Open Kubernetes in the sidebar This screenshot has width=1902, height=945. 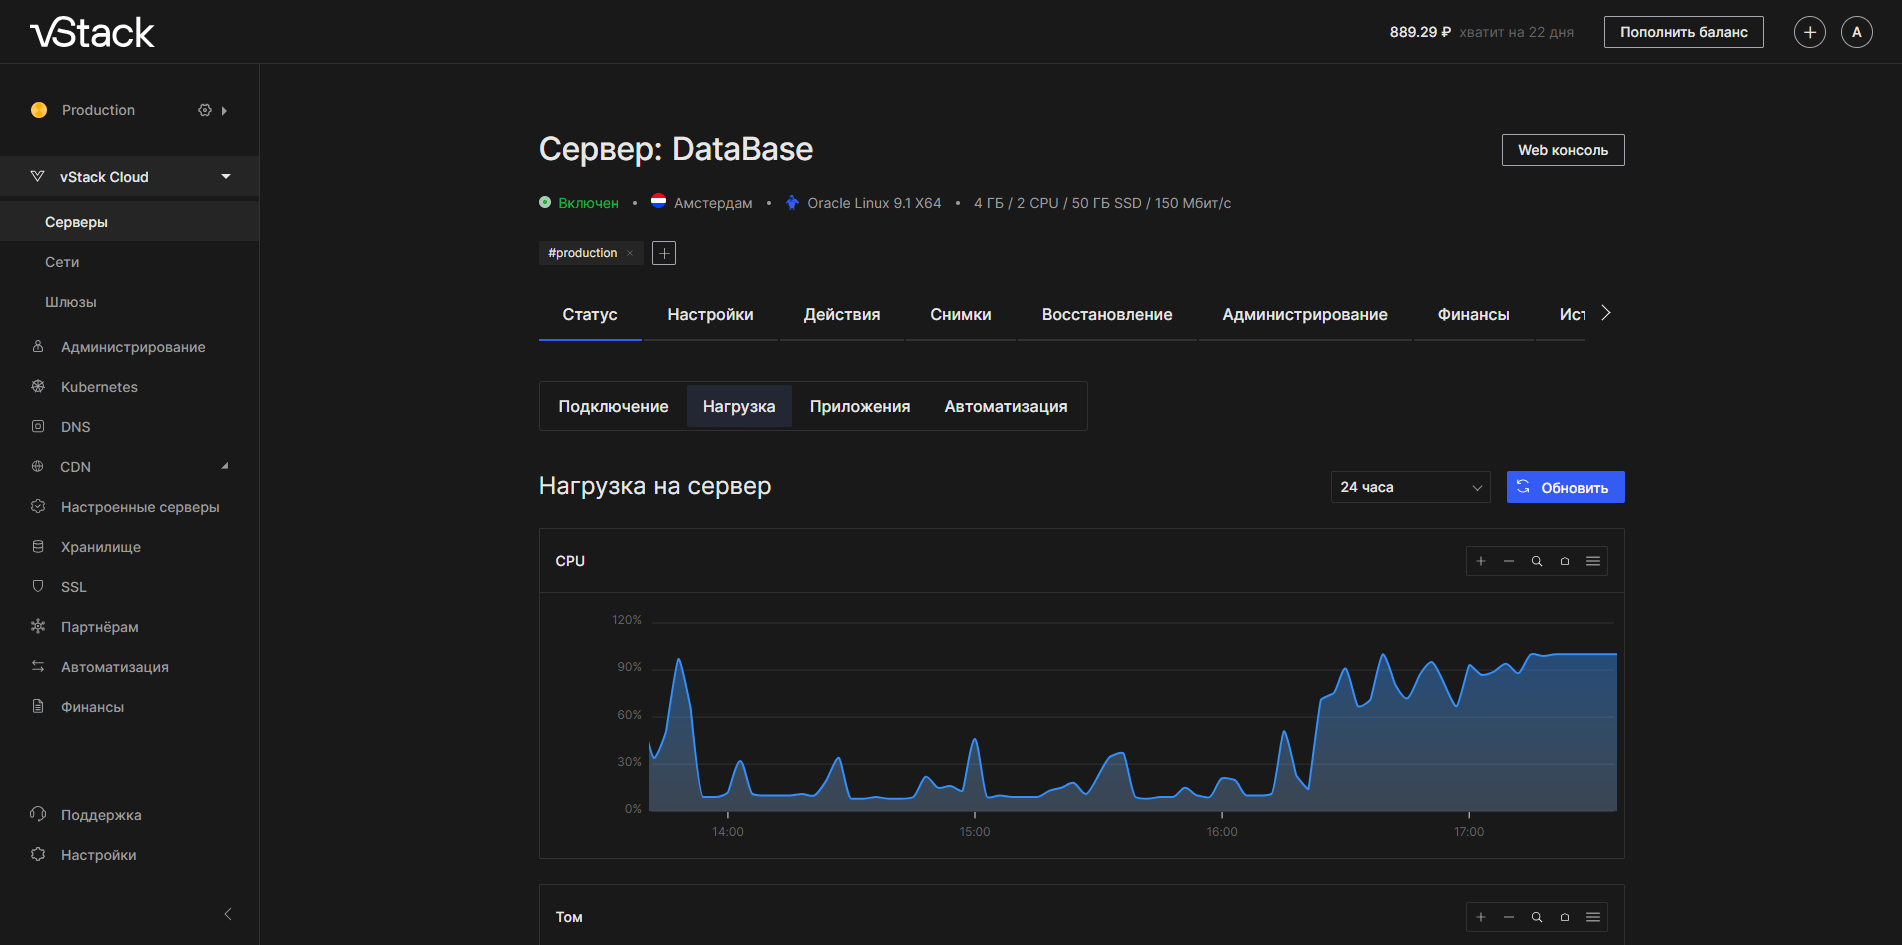click(x=99, y=387)
